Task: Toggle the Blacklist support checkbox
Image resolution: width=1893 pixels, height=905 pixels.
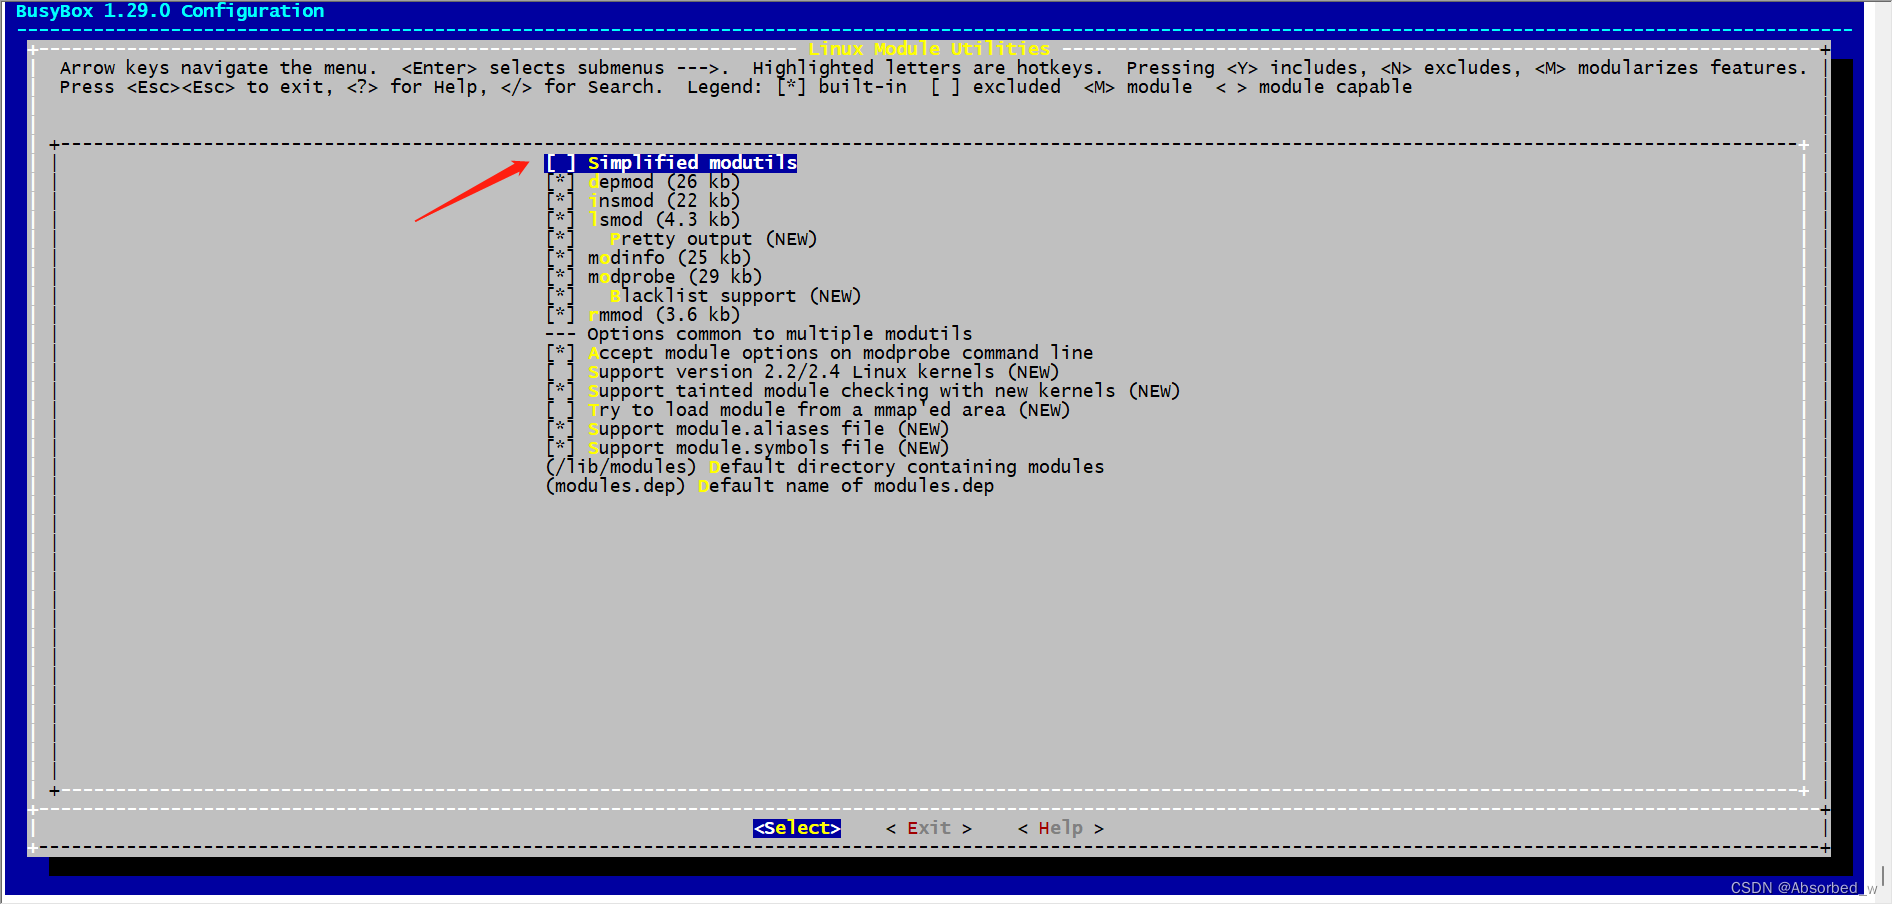Action: point(560,296)
